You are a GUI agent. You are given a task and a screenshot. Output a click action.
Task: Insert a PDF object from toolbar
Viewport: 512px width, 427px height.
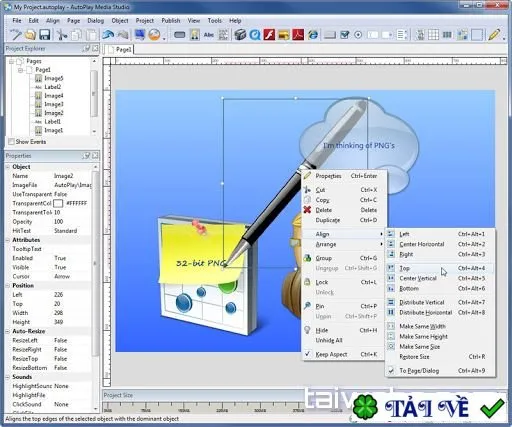click(298, 35)
